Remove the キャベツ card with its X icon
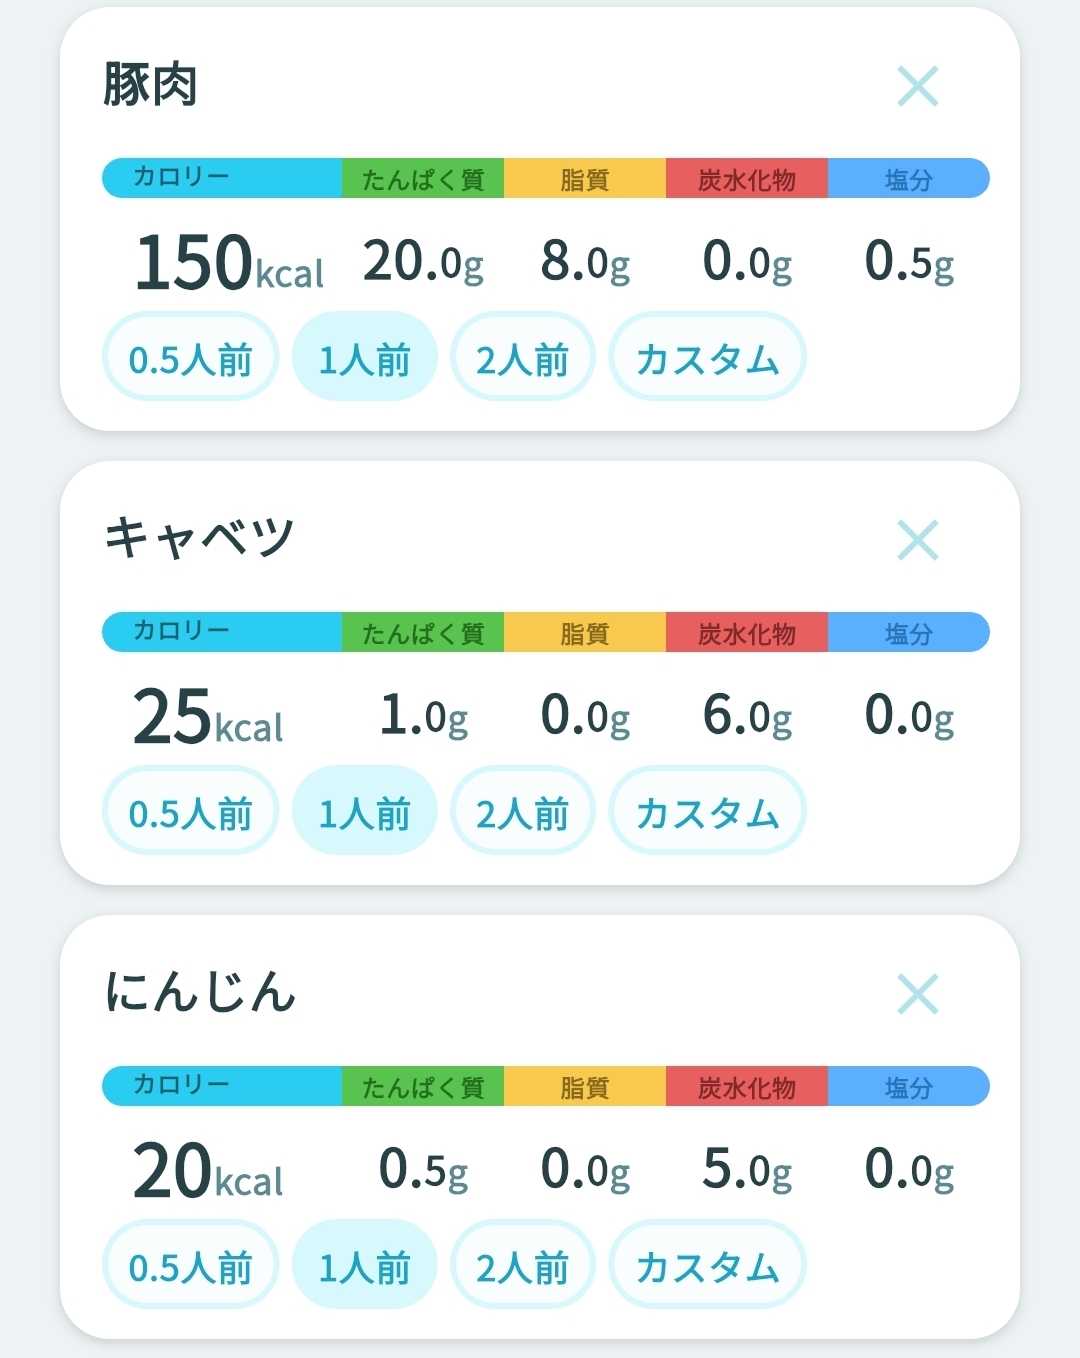The image size is (1080, 1358). pos(918,540)
